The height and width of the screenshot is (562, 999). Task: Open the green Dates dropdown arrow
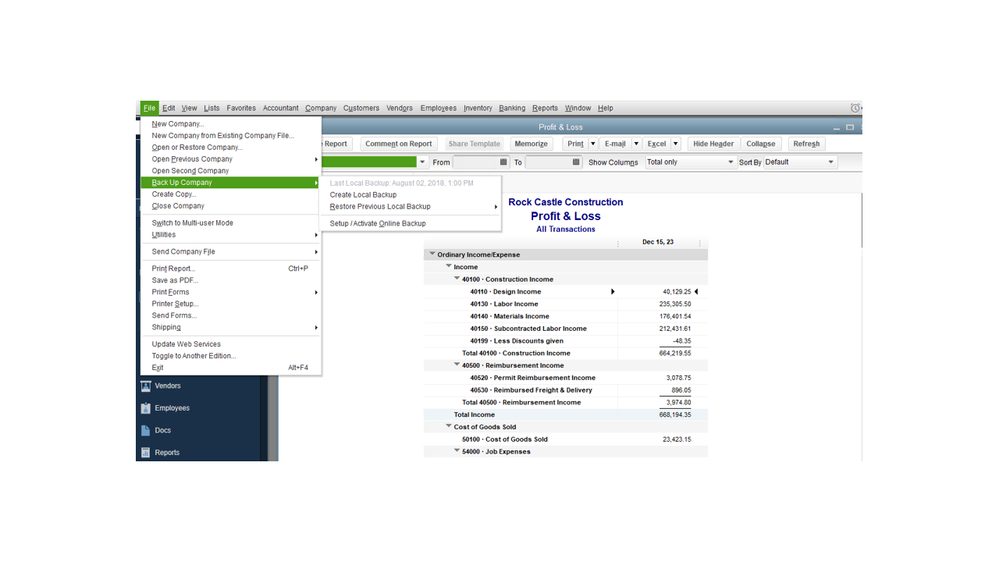[x=422, y=162]
